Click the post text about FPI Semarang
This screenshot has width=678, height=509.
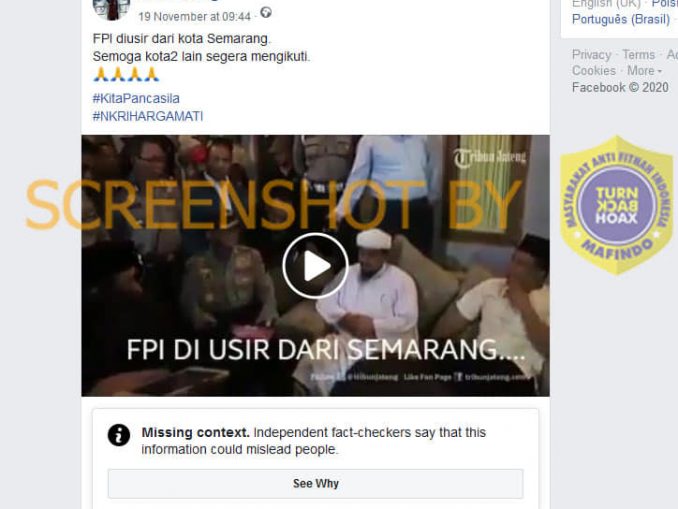pyautogui.click(x=201, y=48)
